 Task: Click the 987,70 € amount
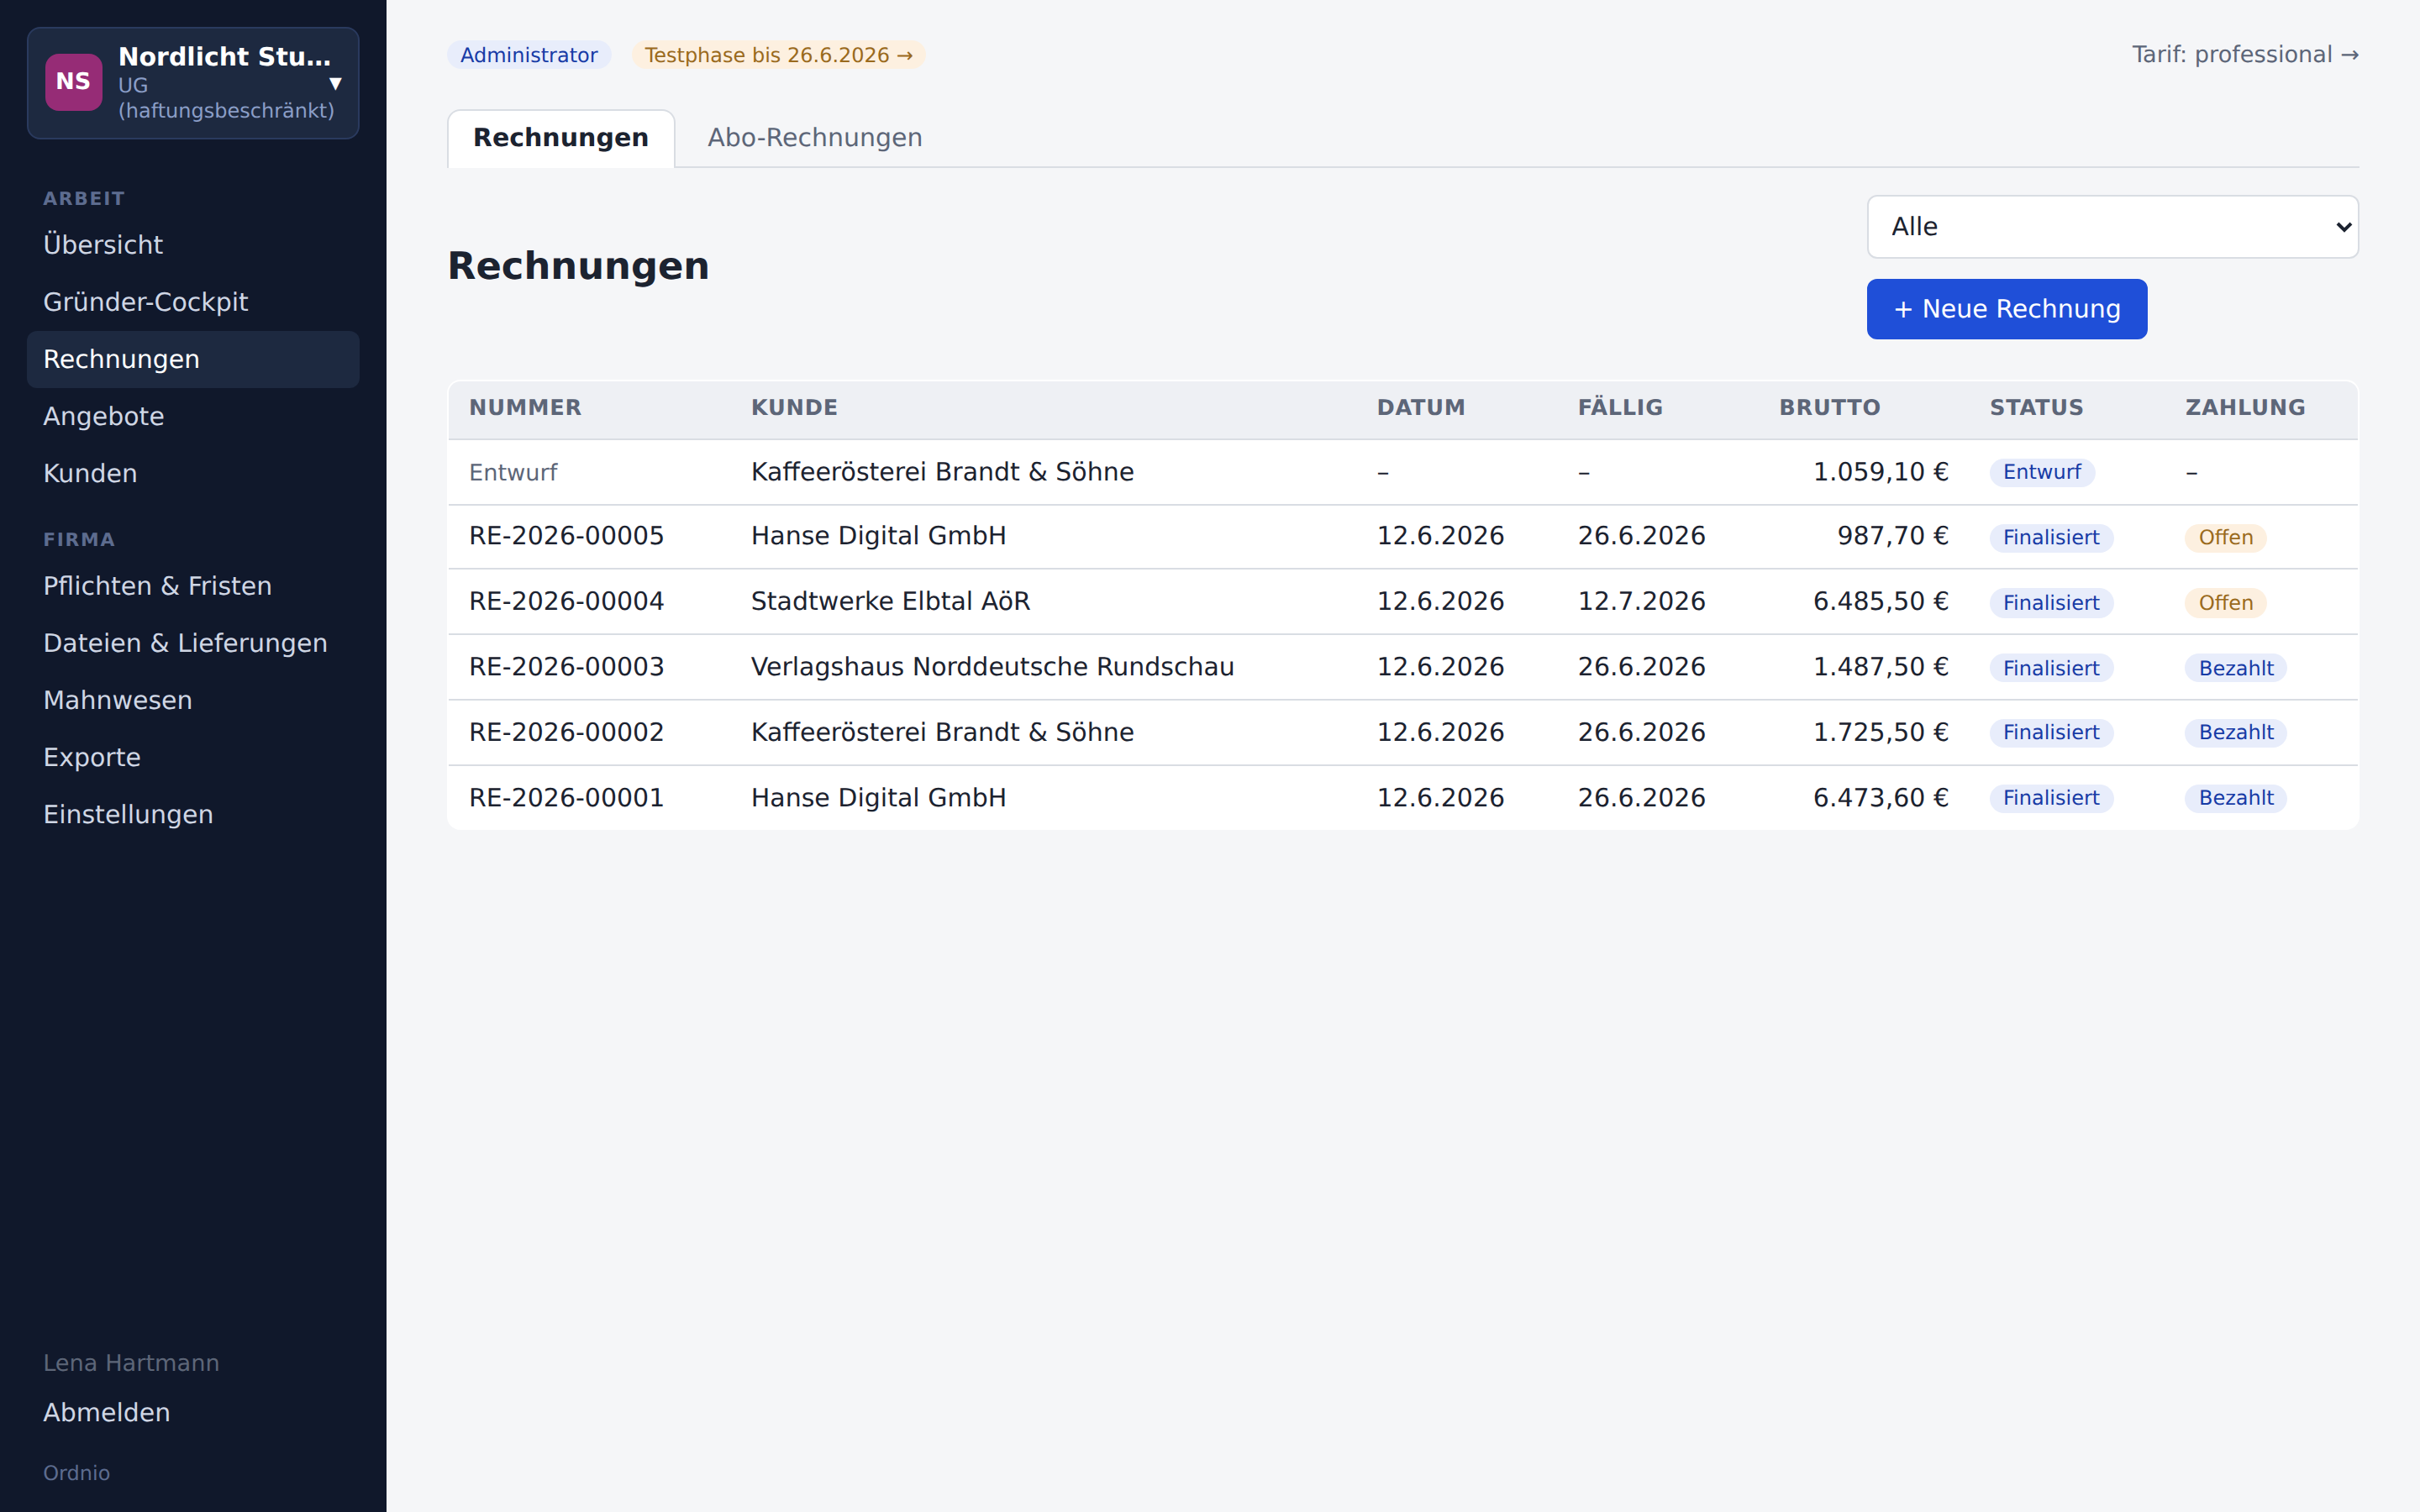click(x=1892, y=536)
